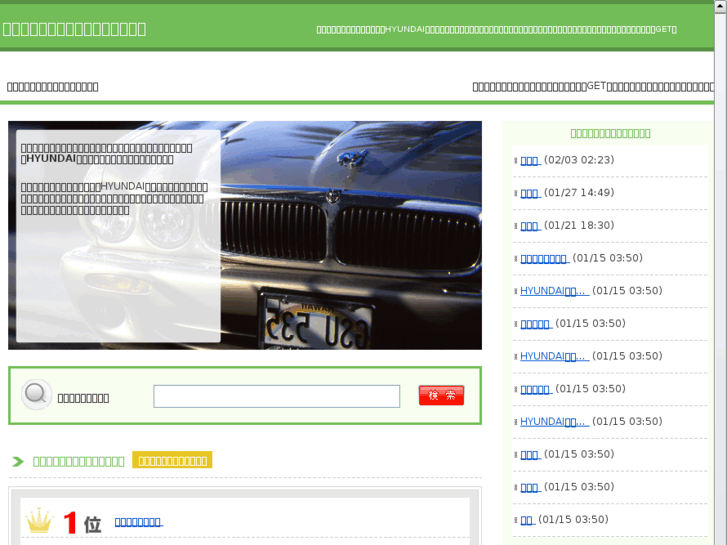Click the green sidebar heading text

coord(610,134)
